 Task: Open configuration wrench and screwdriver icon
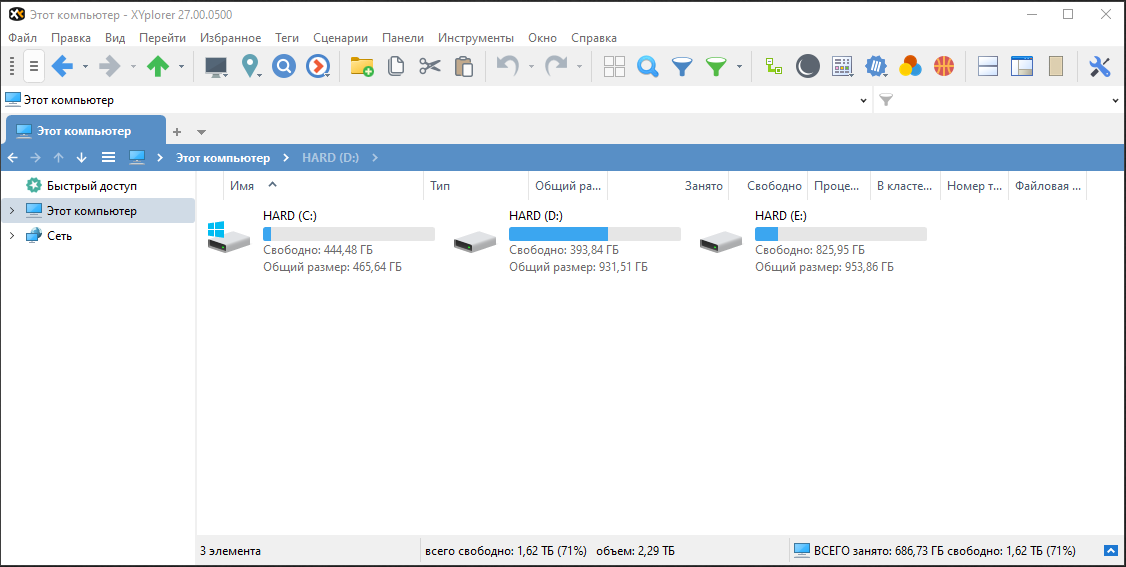tap(1099, 67)
